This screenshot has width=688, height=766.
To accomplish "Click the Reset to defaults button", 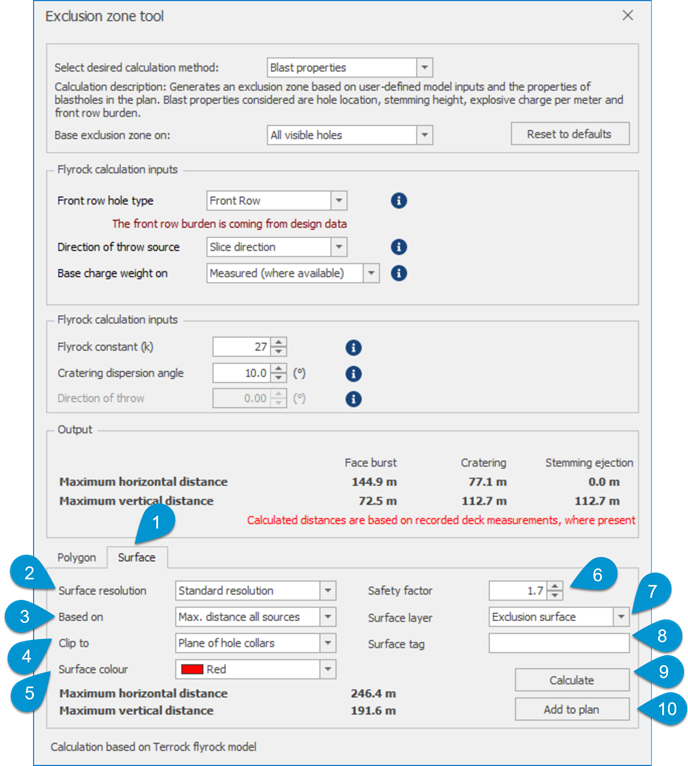I will click(x=570, y=134).
